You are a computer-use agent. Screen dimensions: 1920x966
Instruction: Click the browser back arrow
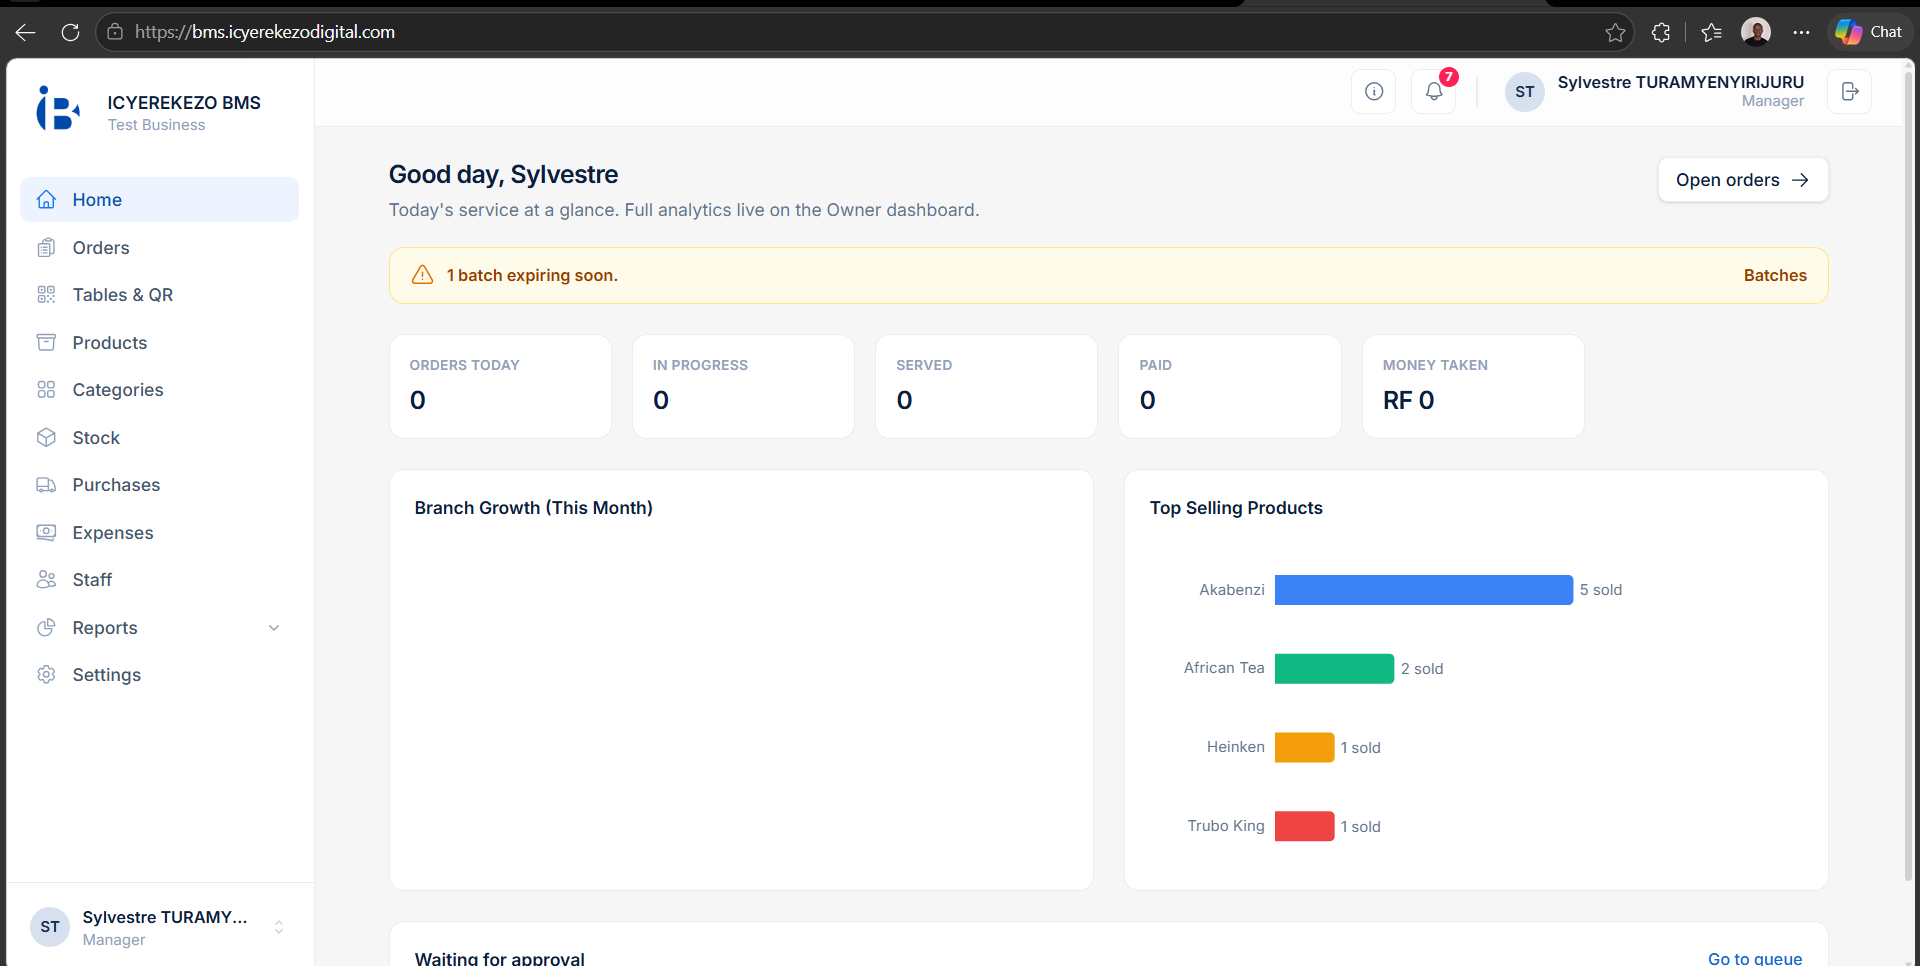click(26, 32)
